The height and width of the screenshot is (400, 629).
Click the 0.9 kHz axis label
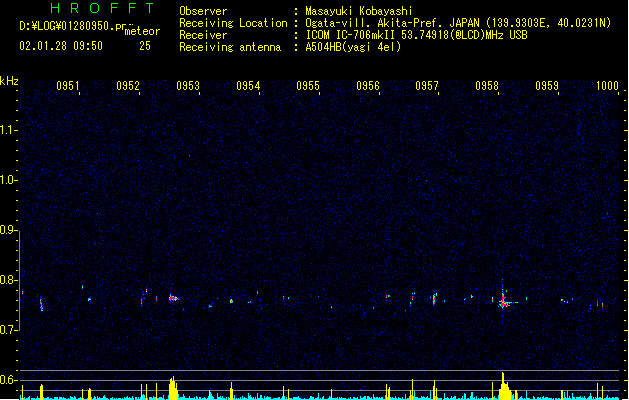(x=9, y=230)
